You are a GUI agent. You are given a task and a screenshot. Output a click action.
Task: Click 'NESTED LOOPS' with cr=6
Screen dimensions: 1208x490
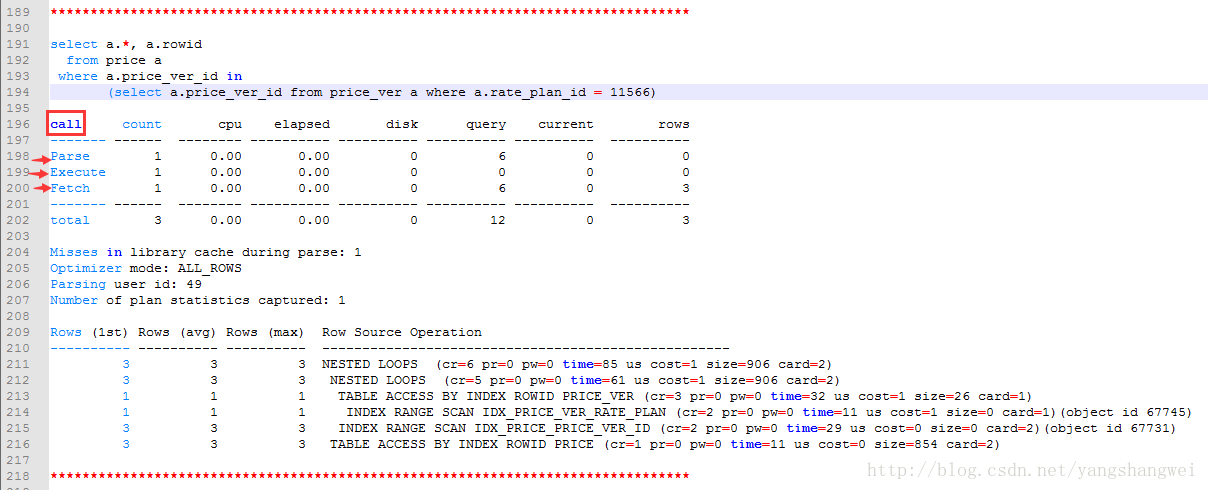(x=370, y=364)
